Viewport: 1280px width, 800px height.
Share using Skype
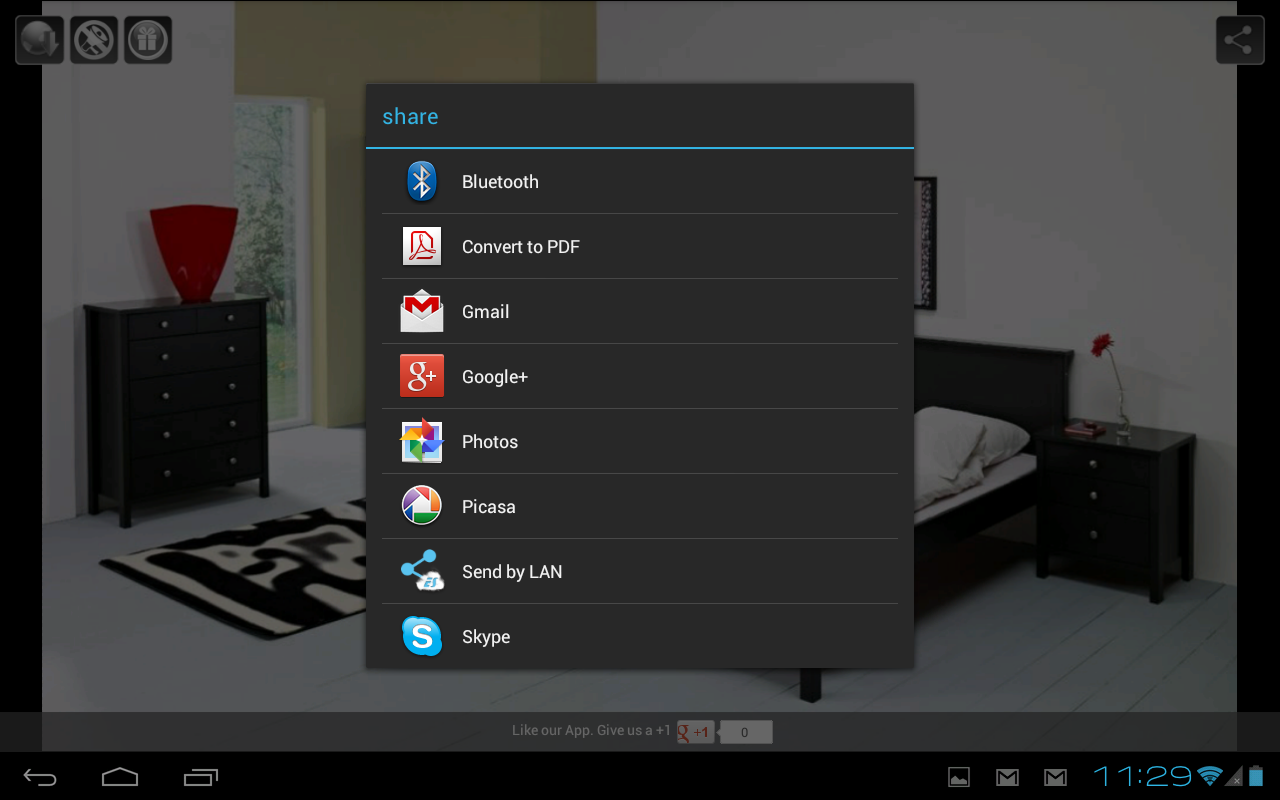click(x=640, y=637)
